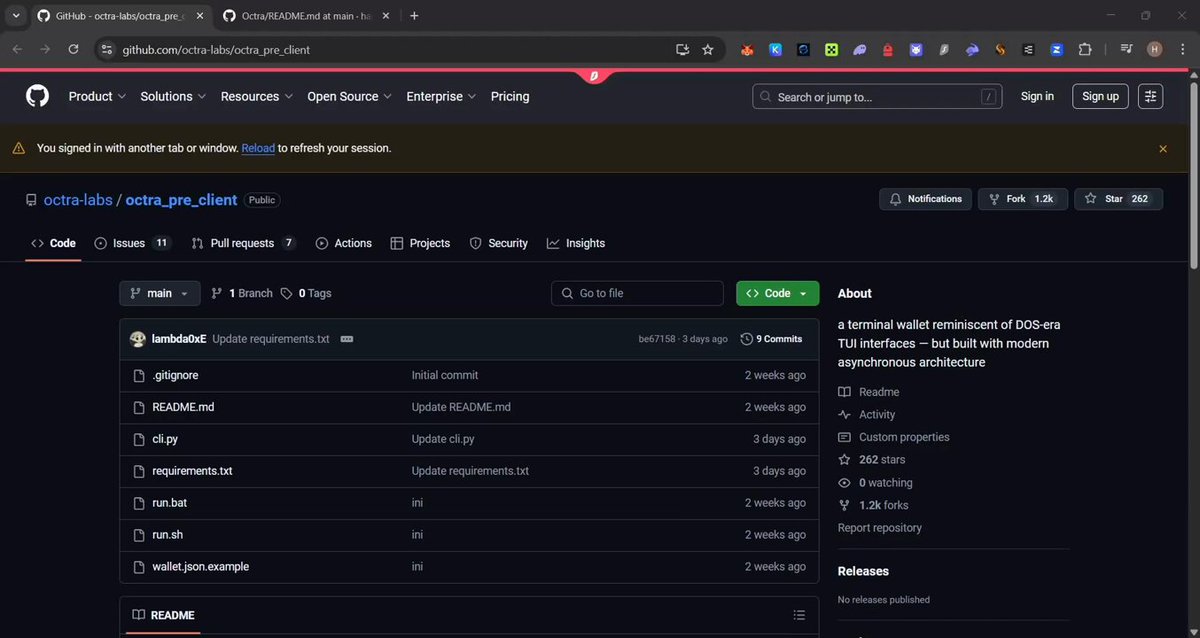View site information icon in address bar

coord(108,49)
